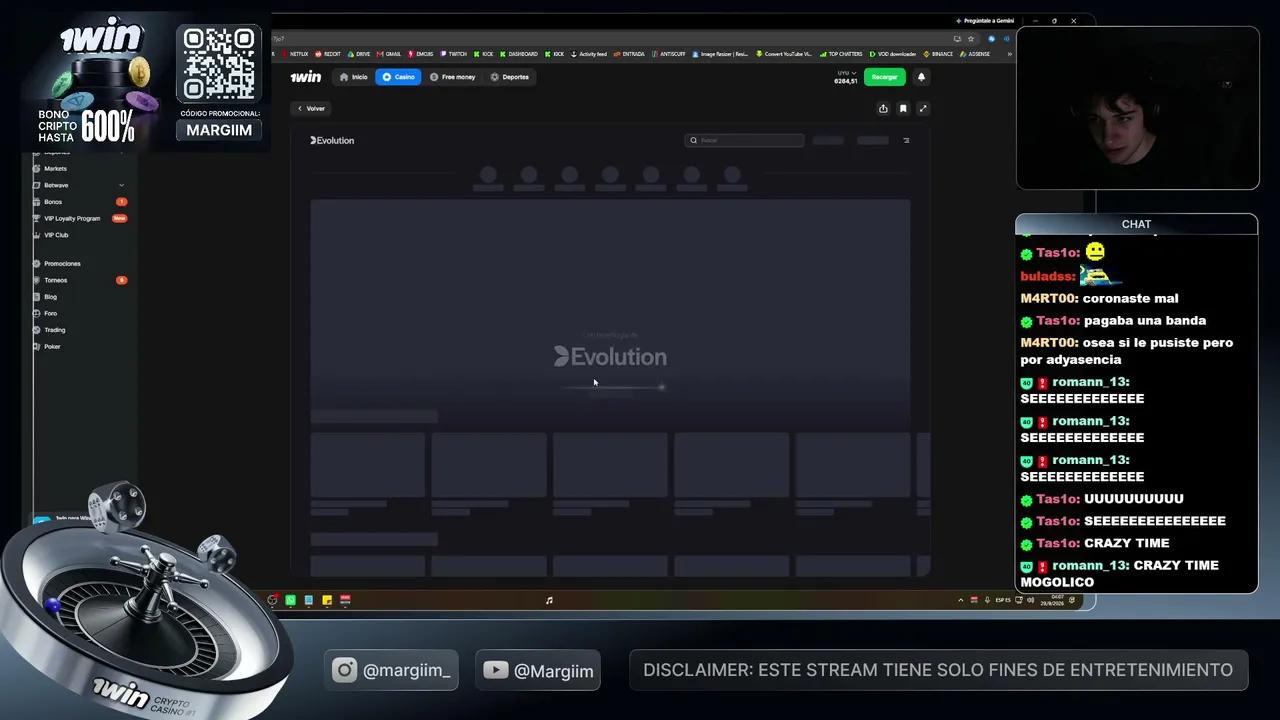Expand the Betwave sidebar chevron

point(122,185)
